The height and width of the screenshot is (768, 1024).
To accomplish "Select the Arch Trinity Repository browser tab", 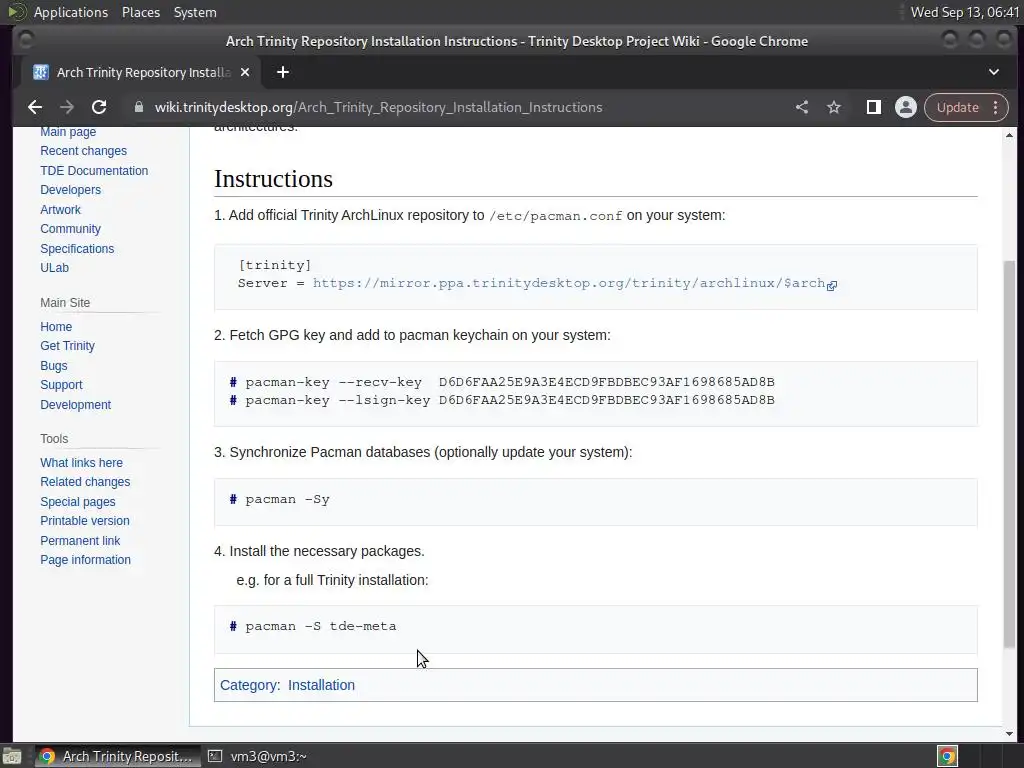I will (x=142, y=72).
